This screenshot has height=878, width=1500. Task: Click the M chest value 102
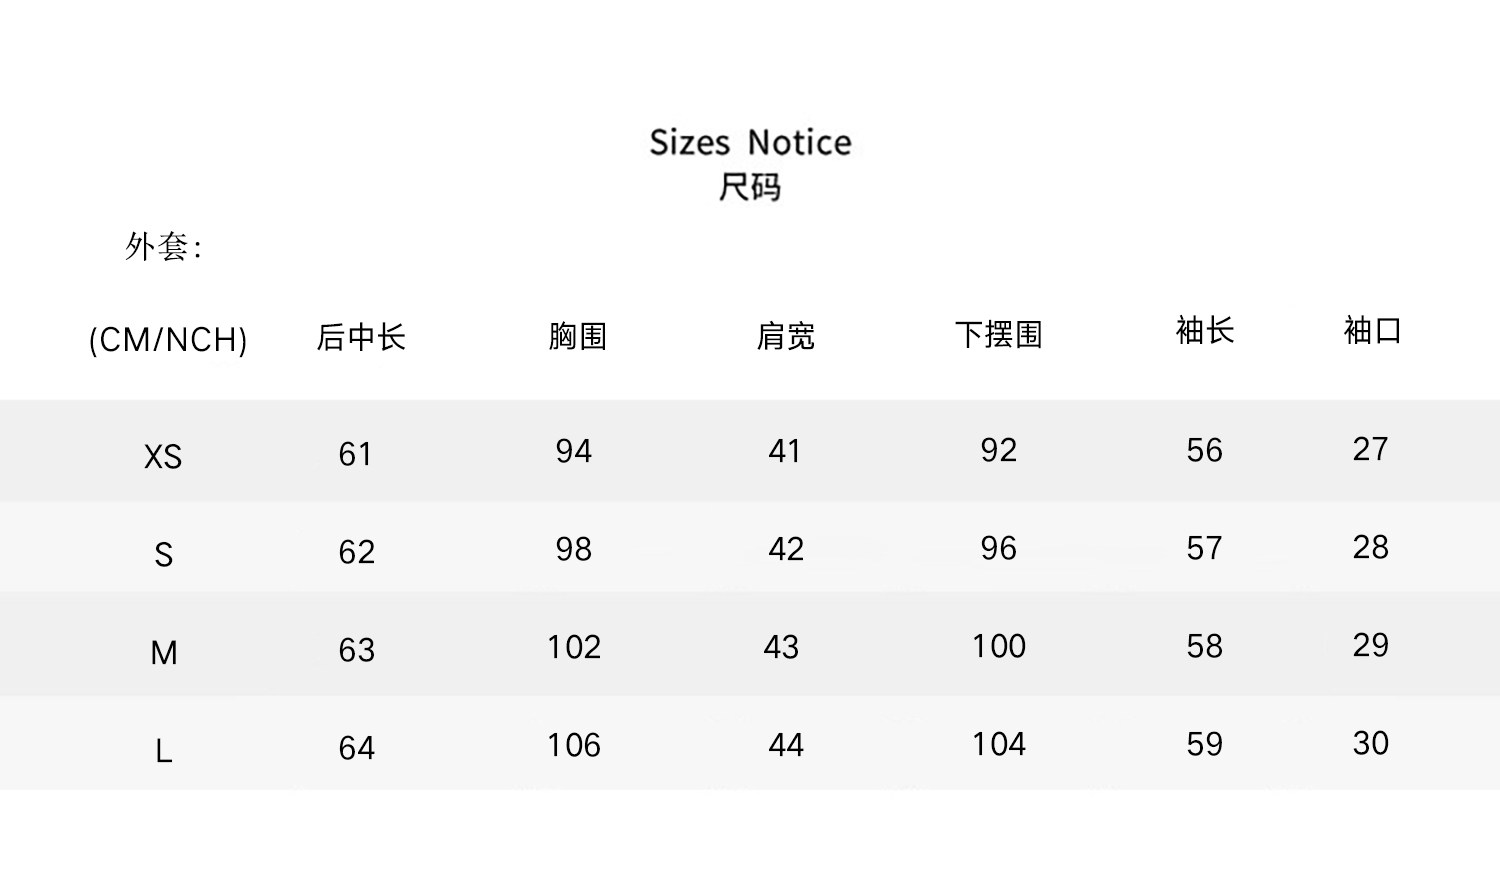point(574,647)
